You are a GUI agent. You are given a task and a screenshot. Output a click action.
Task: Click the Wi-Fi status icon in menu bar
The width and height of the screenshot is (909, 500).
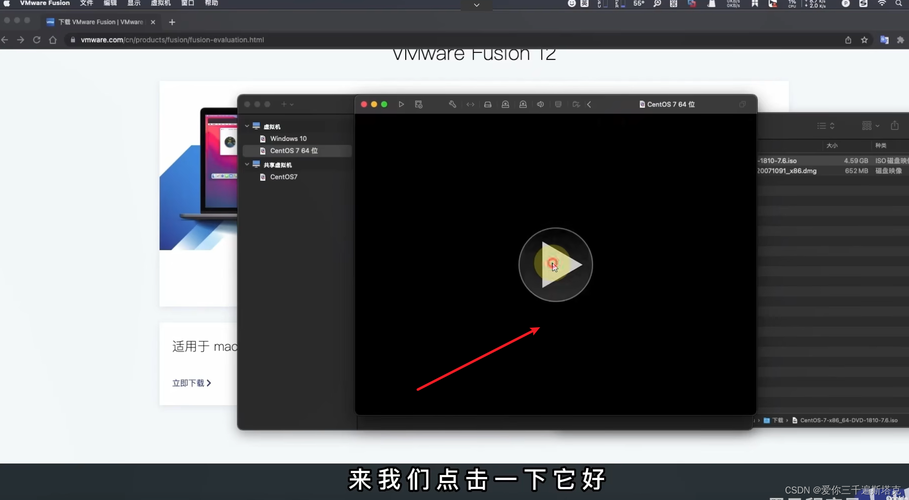pyautogui.click(x=882, y=3)
